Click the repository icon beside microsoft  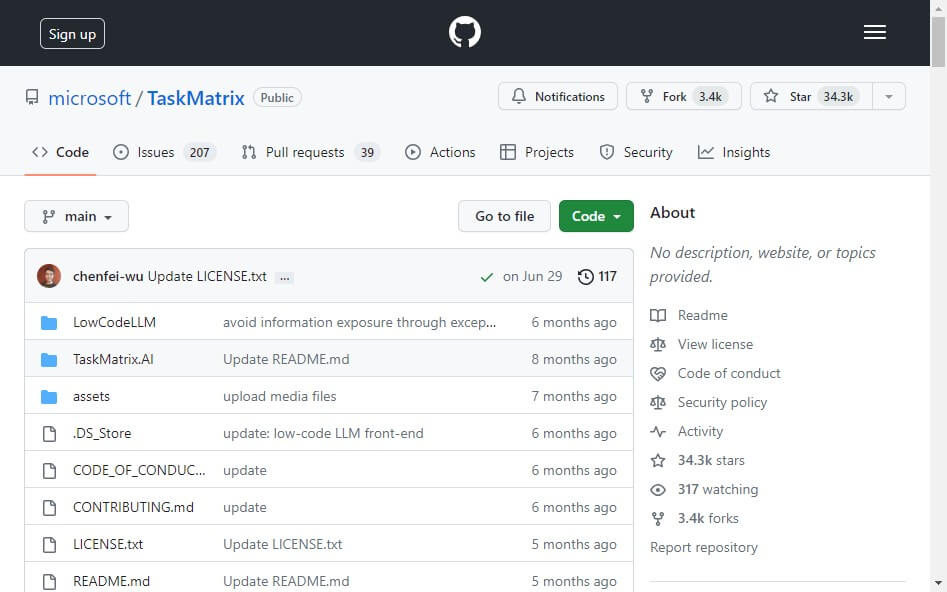[x=32, y=97]
